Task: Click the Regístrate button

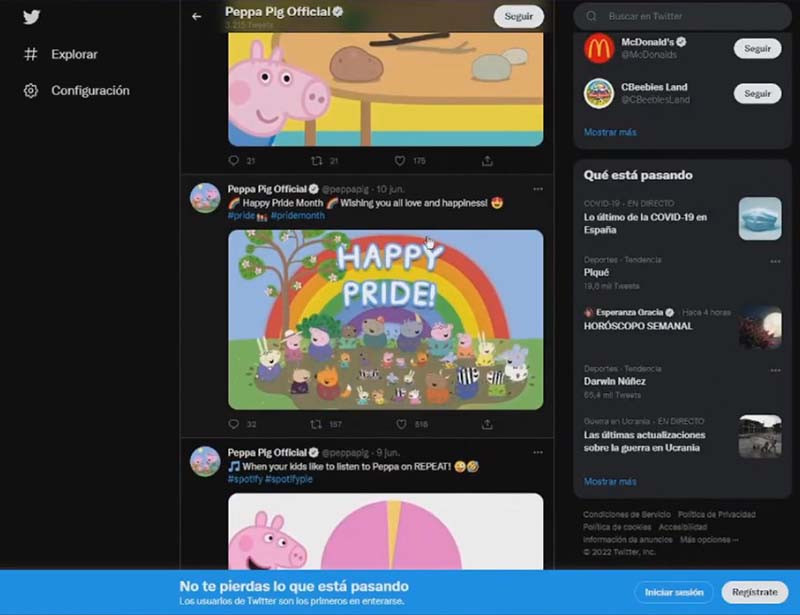Action: 755,592
